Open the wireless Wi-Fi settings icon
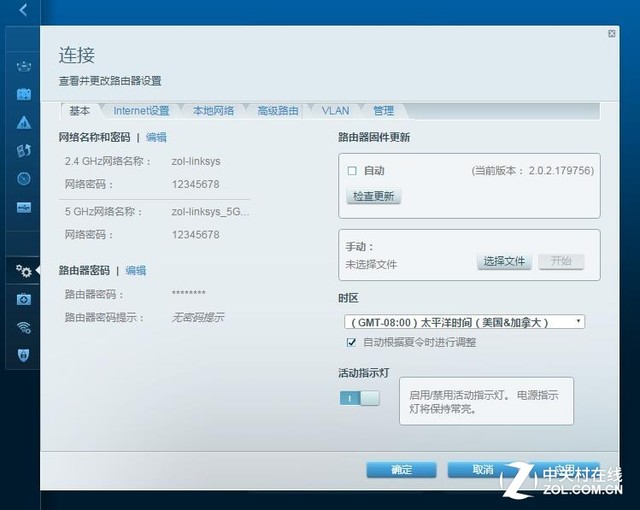This screenshot has width=640, height=510. (x=24, y=327)
